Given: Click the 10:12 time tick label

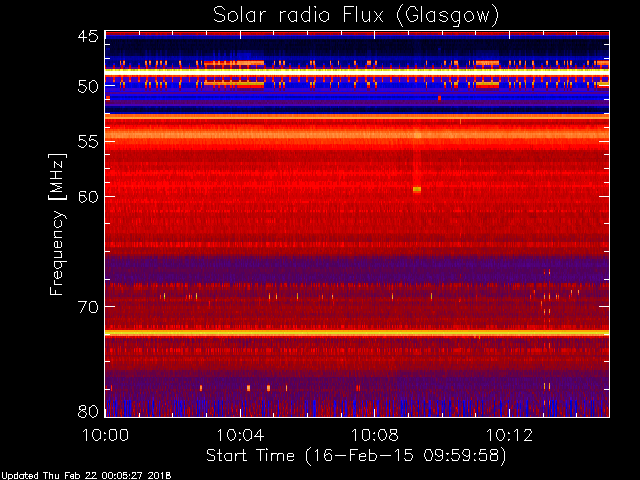Looking at the screenshot, I should (x=509, y=435).
